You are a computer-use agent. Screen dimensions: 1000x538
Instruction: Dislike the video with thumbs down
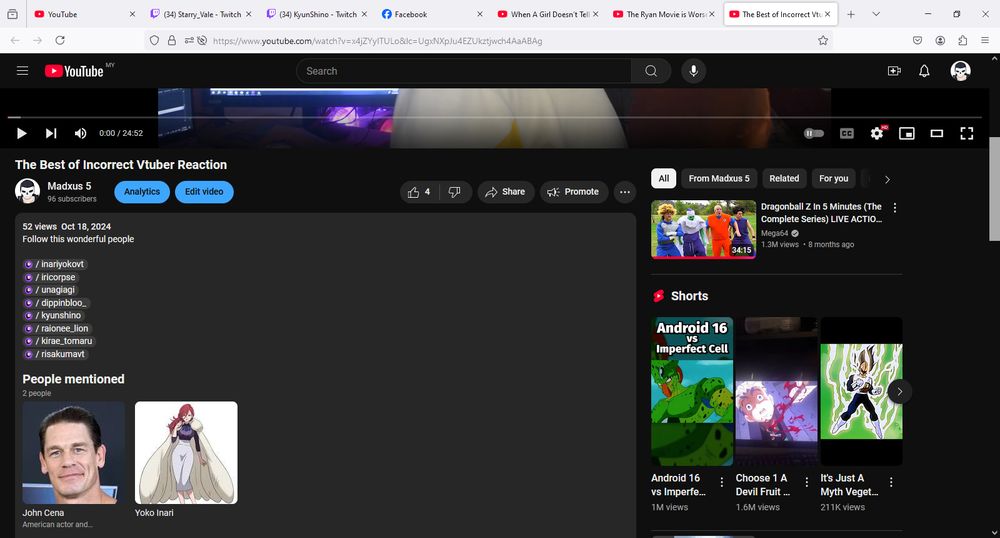coord(455,192)
